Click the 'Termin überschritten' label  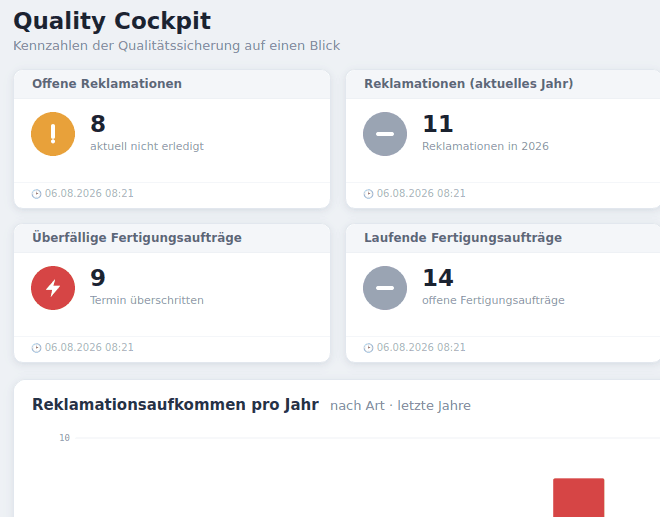click(147, 300)
